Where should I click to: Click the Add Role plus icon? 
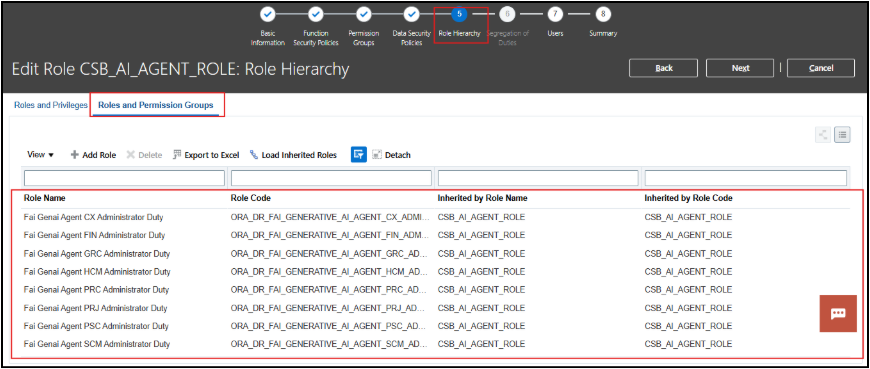[74, 155]
